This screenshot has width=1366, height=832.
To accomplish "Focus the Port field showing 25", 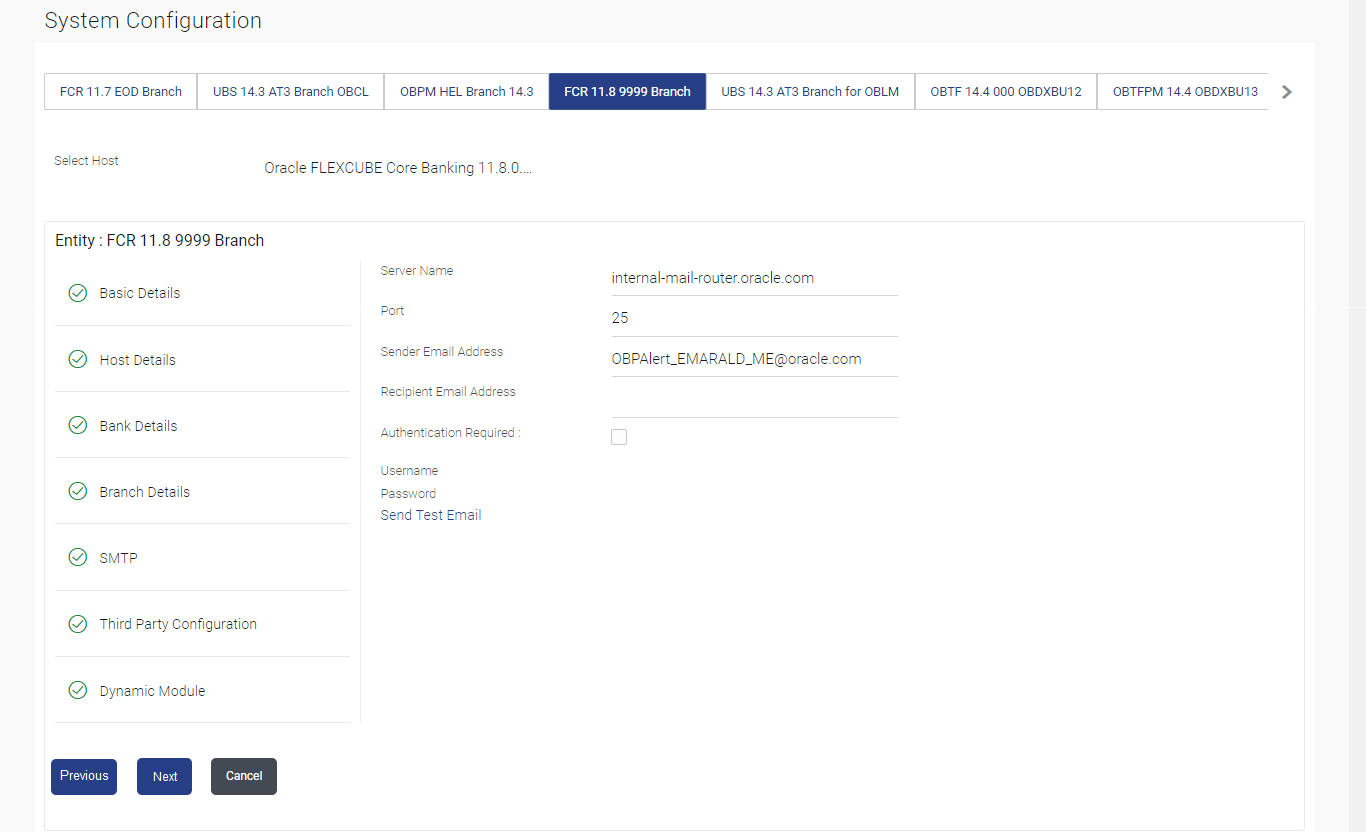I will pyautogui.click(x=754, y=318).
